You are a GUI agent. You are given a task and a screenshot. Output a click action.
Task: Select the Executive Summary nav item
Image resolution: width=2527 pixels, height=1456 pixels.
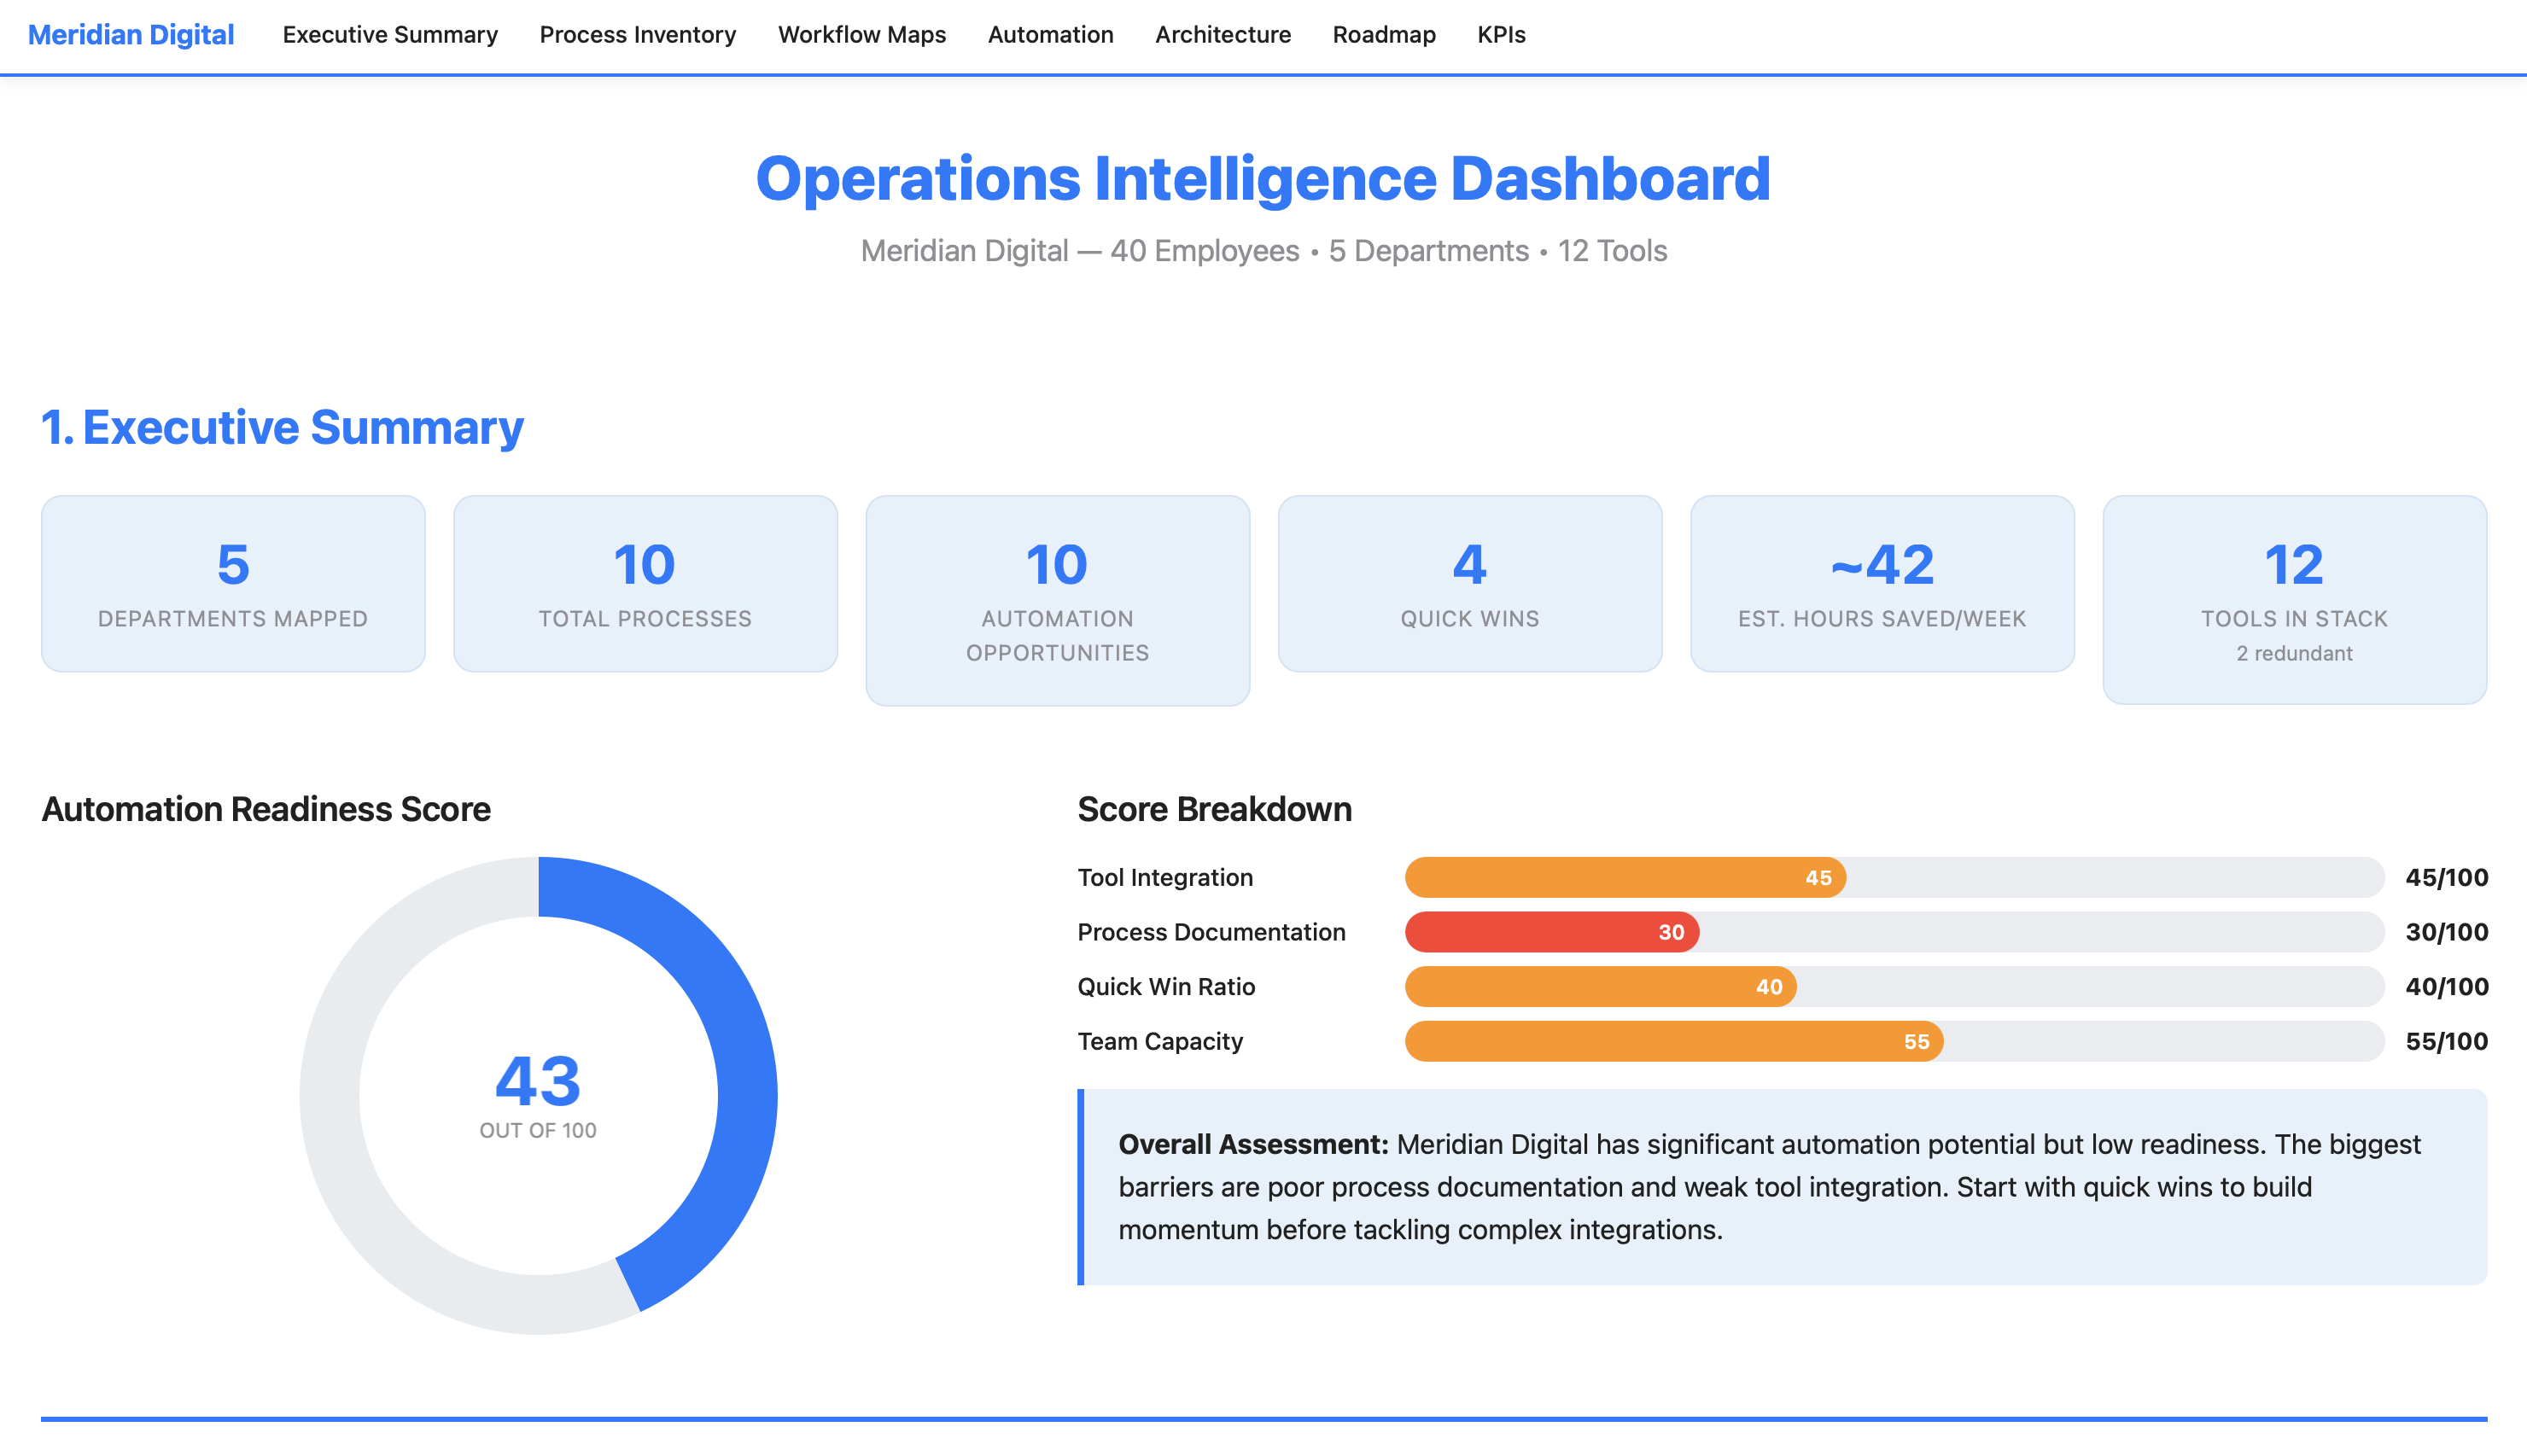pyautogui.click(x=389, y=35)
